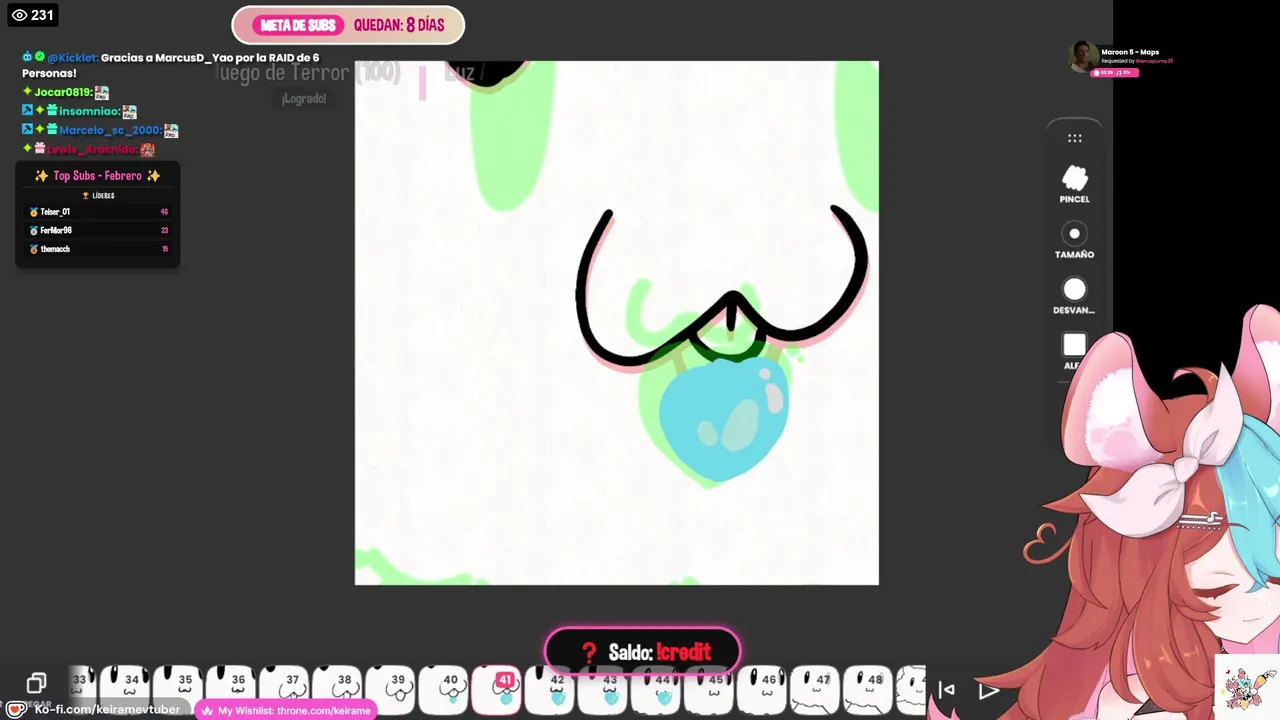Open the Tamaño brush size control
The width and height of the screenshot is (1280, 720).
pyautogui.click(x=1074, y=240)
